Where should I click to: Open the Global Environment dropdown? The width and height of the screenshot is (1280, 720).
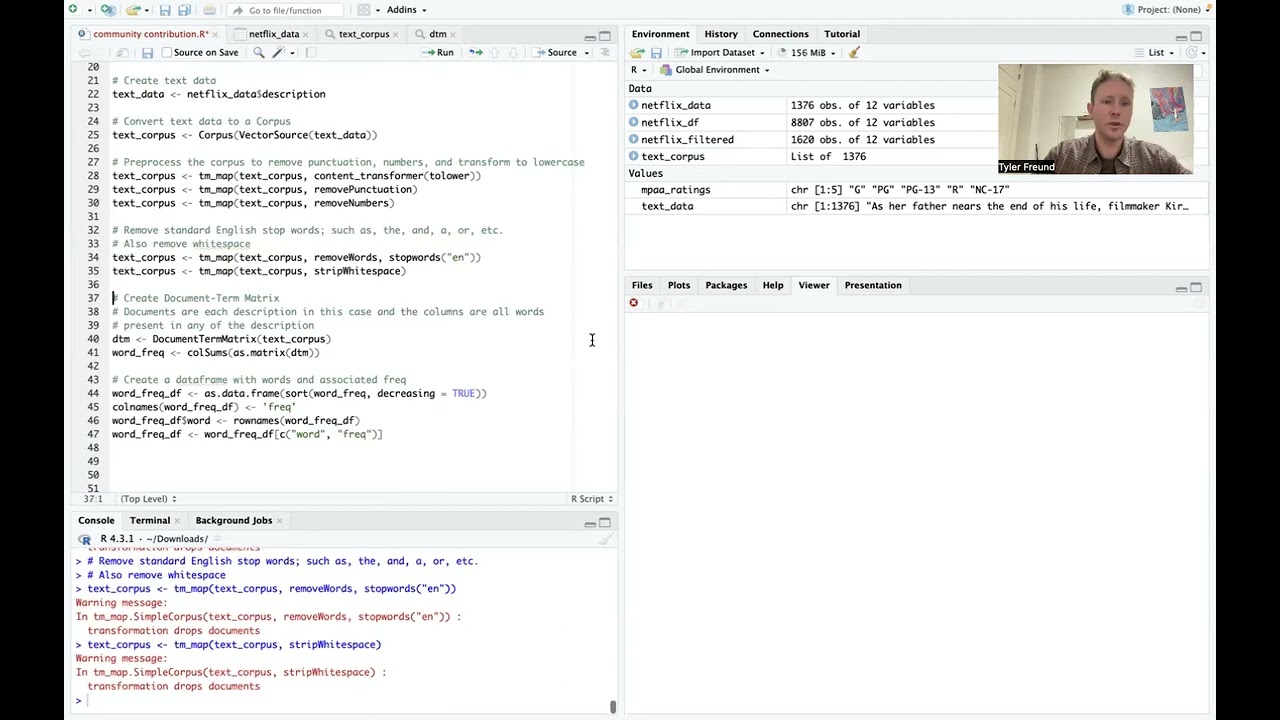click(715, 70)
